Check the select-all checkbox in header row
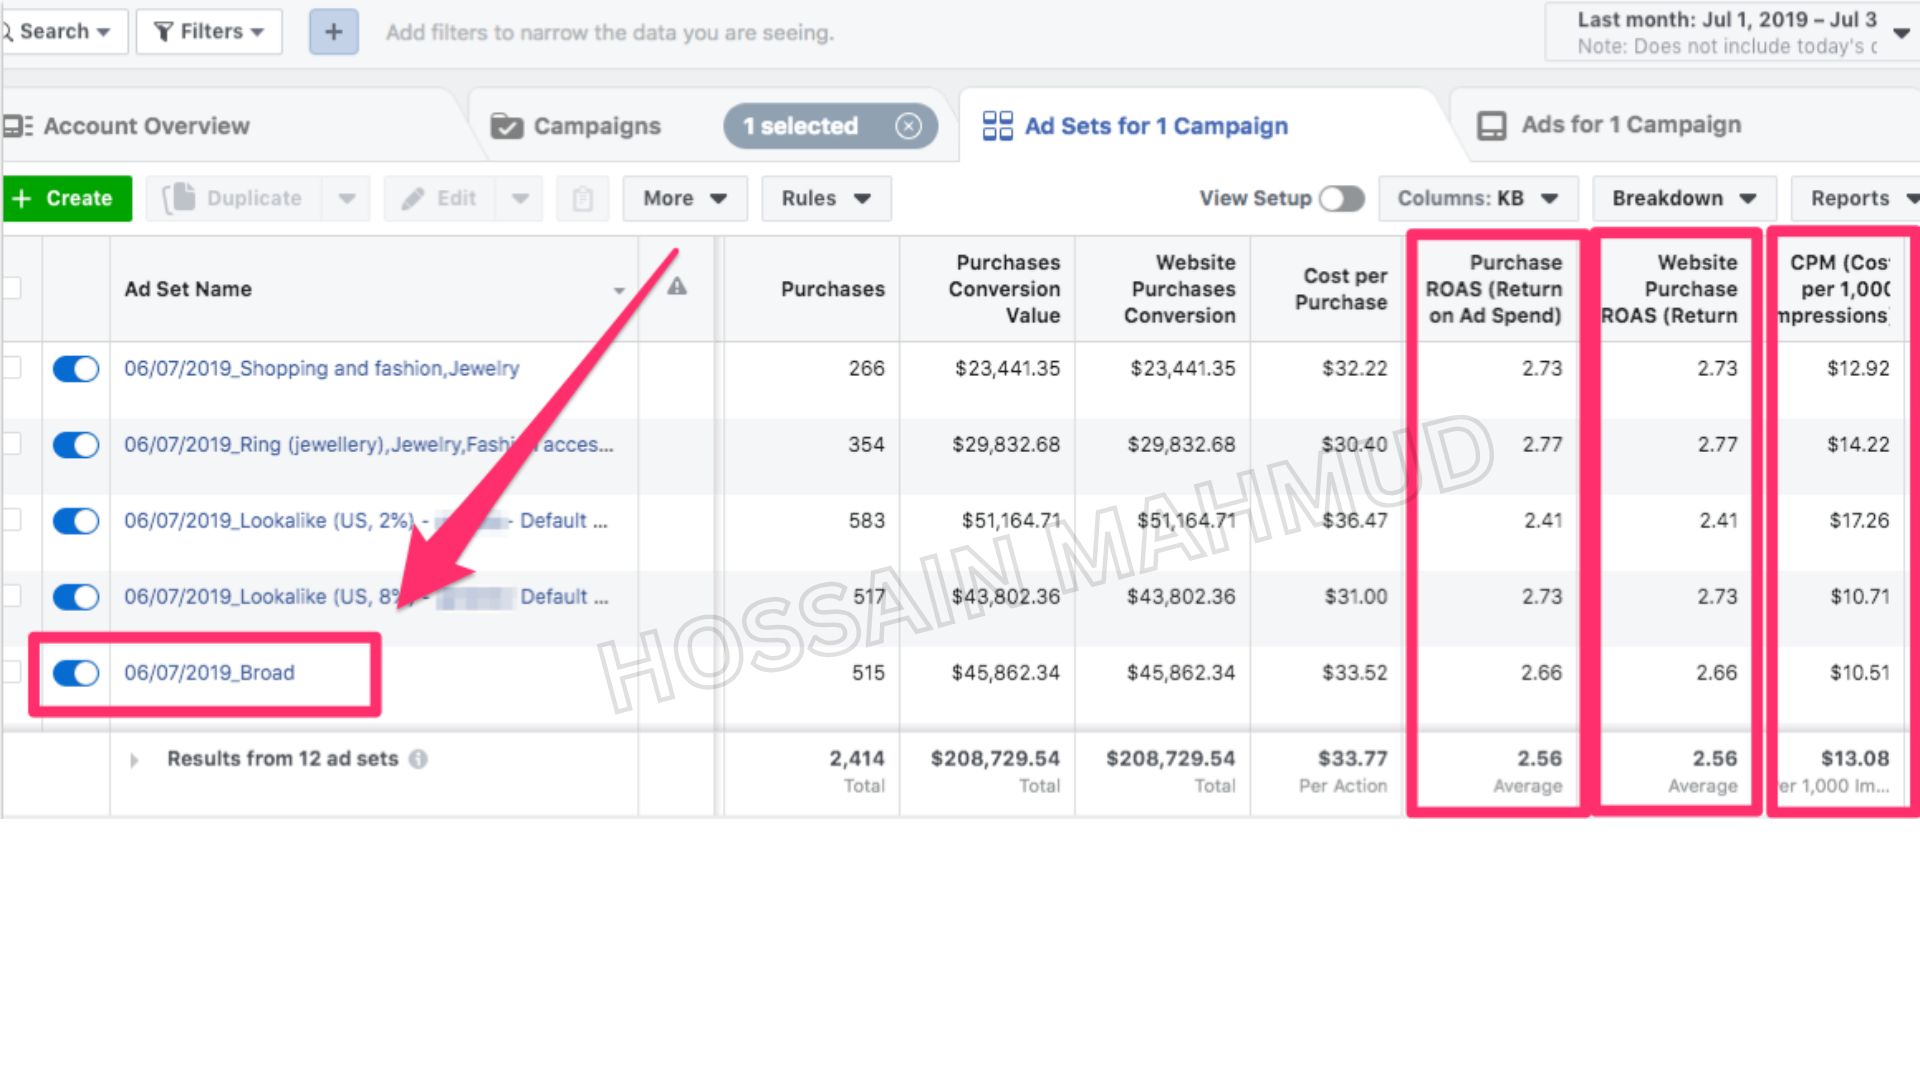Screen dimensions: 1920x1080 [11, 288]
